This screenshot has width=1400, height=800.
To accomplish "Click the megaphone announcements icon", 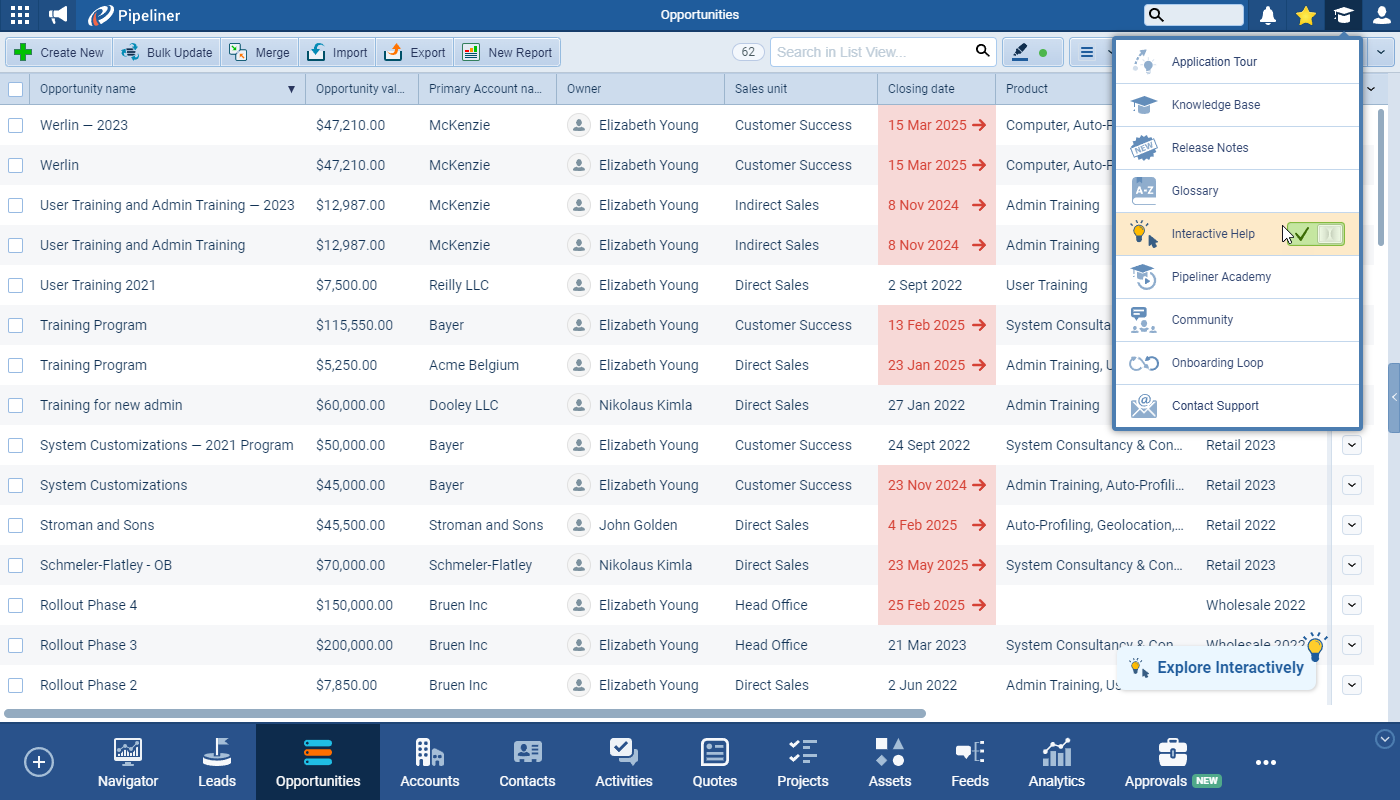I will [59, 15].
